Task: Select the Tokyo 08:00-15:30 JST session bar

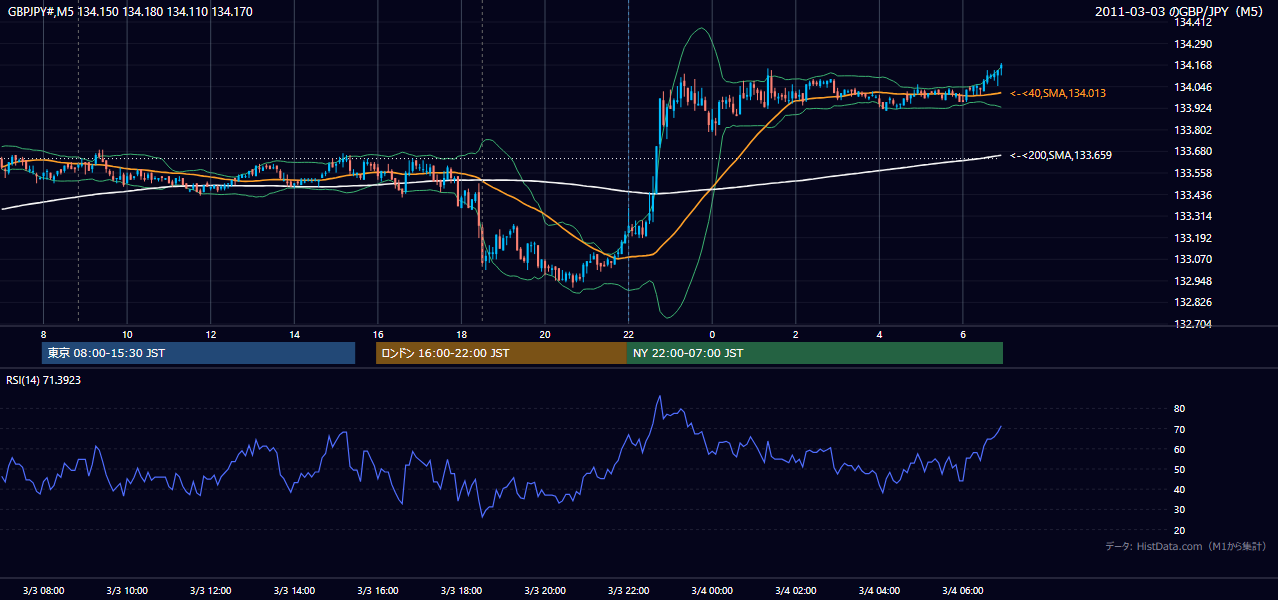Action: (x=198, y=353)
